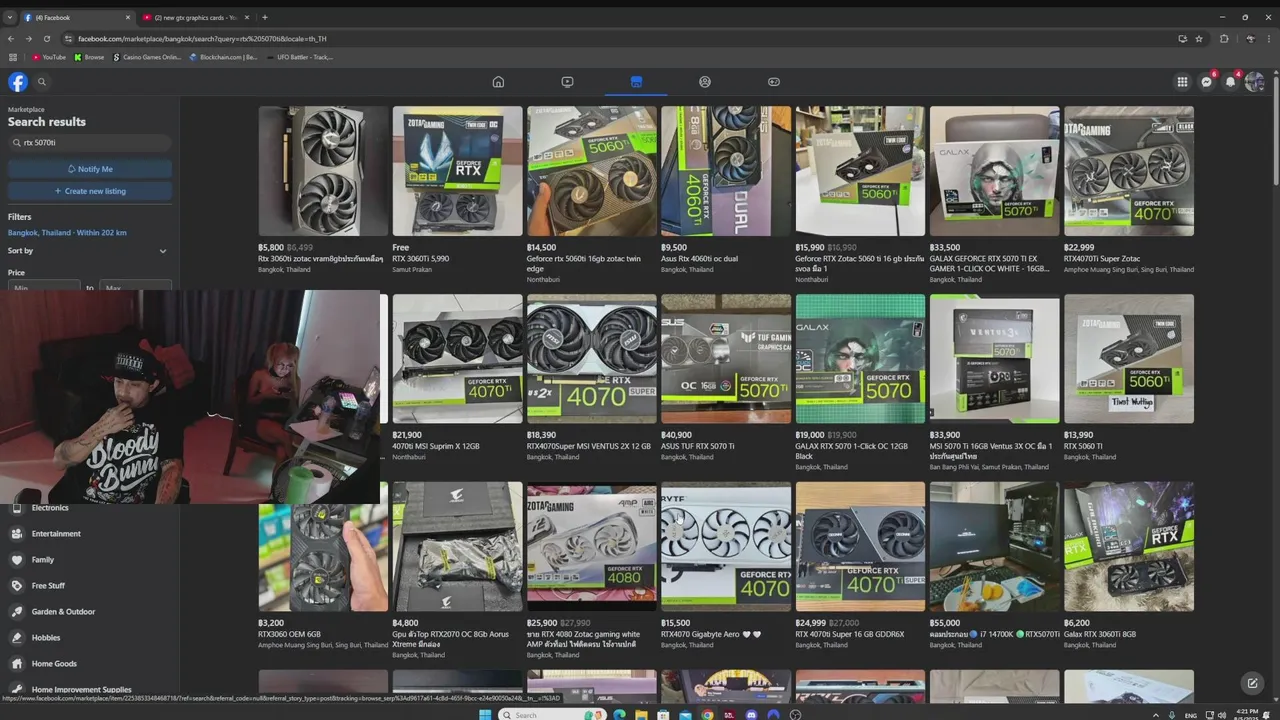Reload the page with the refresh icon
1280x720 pixels.
pos(46,39)
